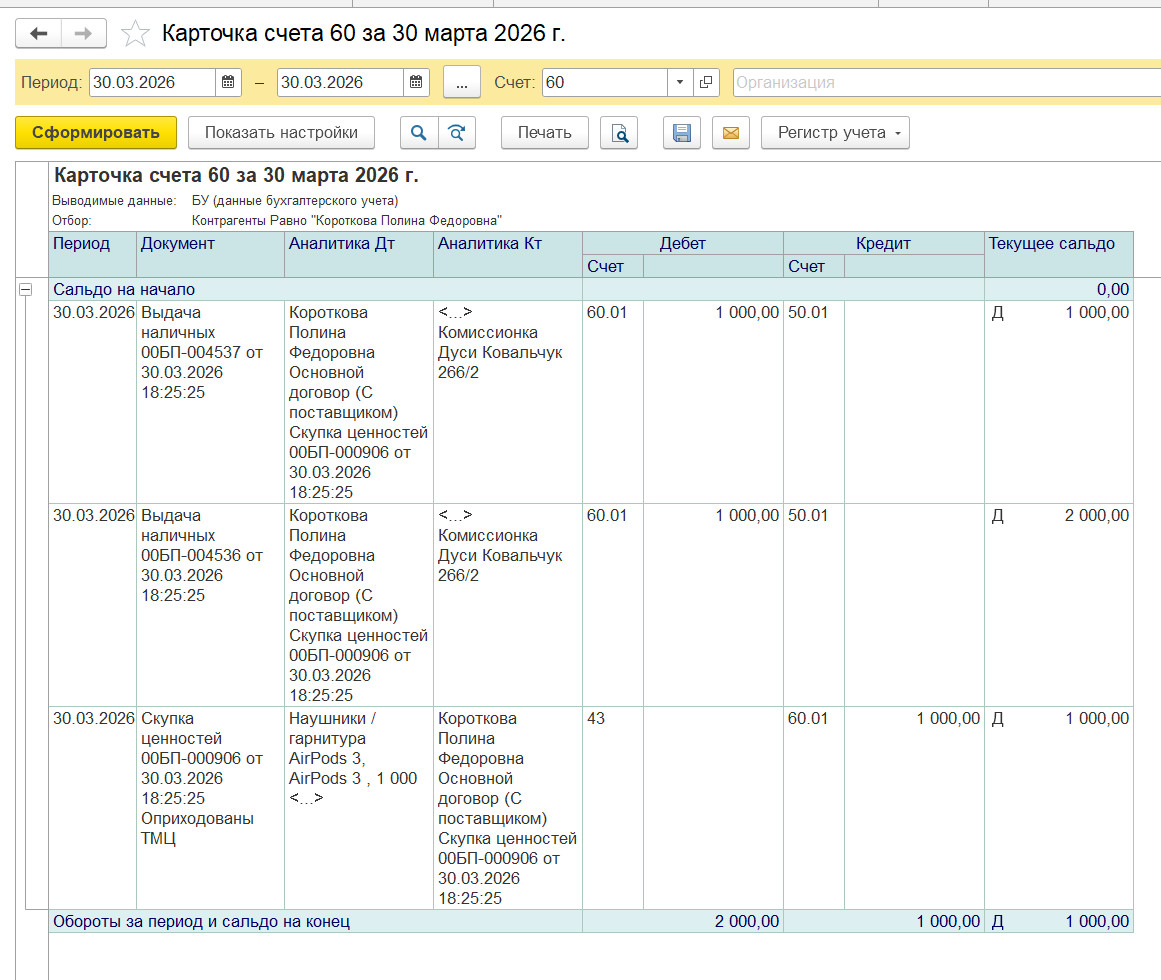
Task: Save report with the floppy disk icon
Action: [x=682, y=133]
